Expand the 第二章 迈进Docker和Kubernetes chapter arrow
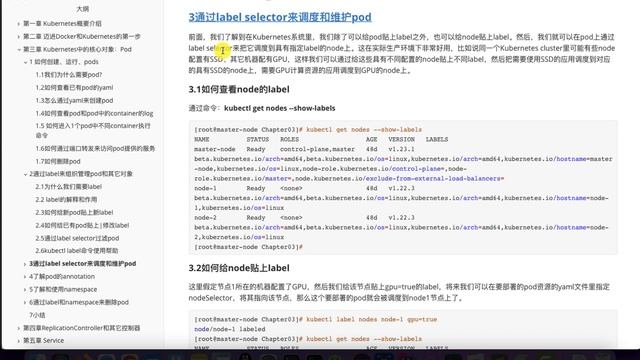 pos(19,37)
